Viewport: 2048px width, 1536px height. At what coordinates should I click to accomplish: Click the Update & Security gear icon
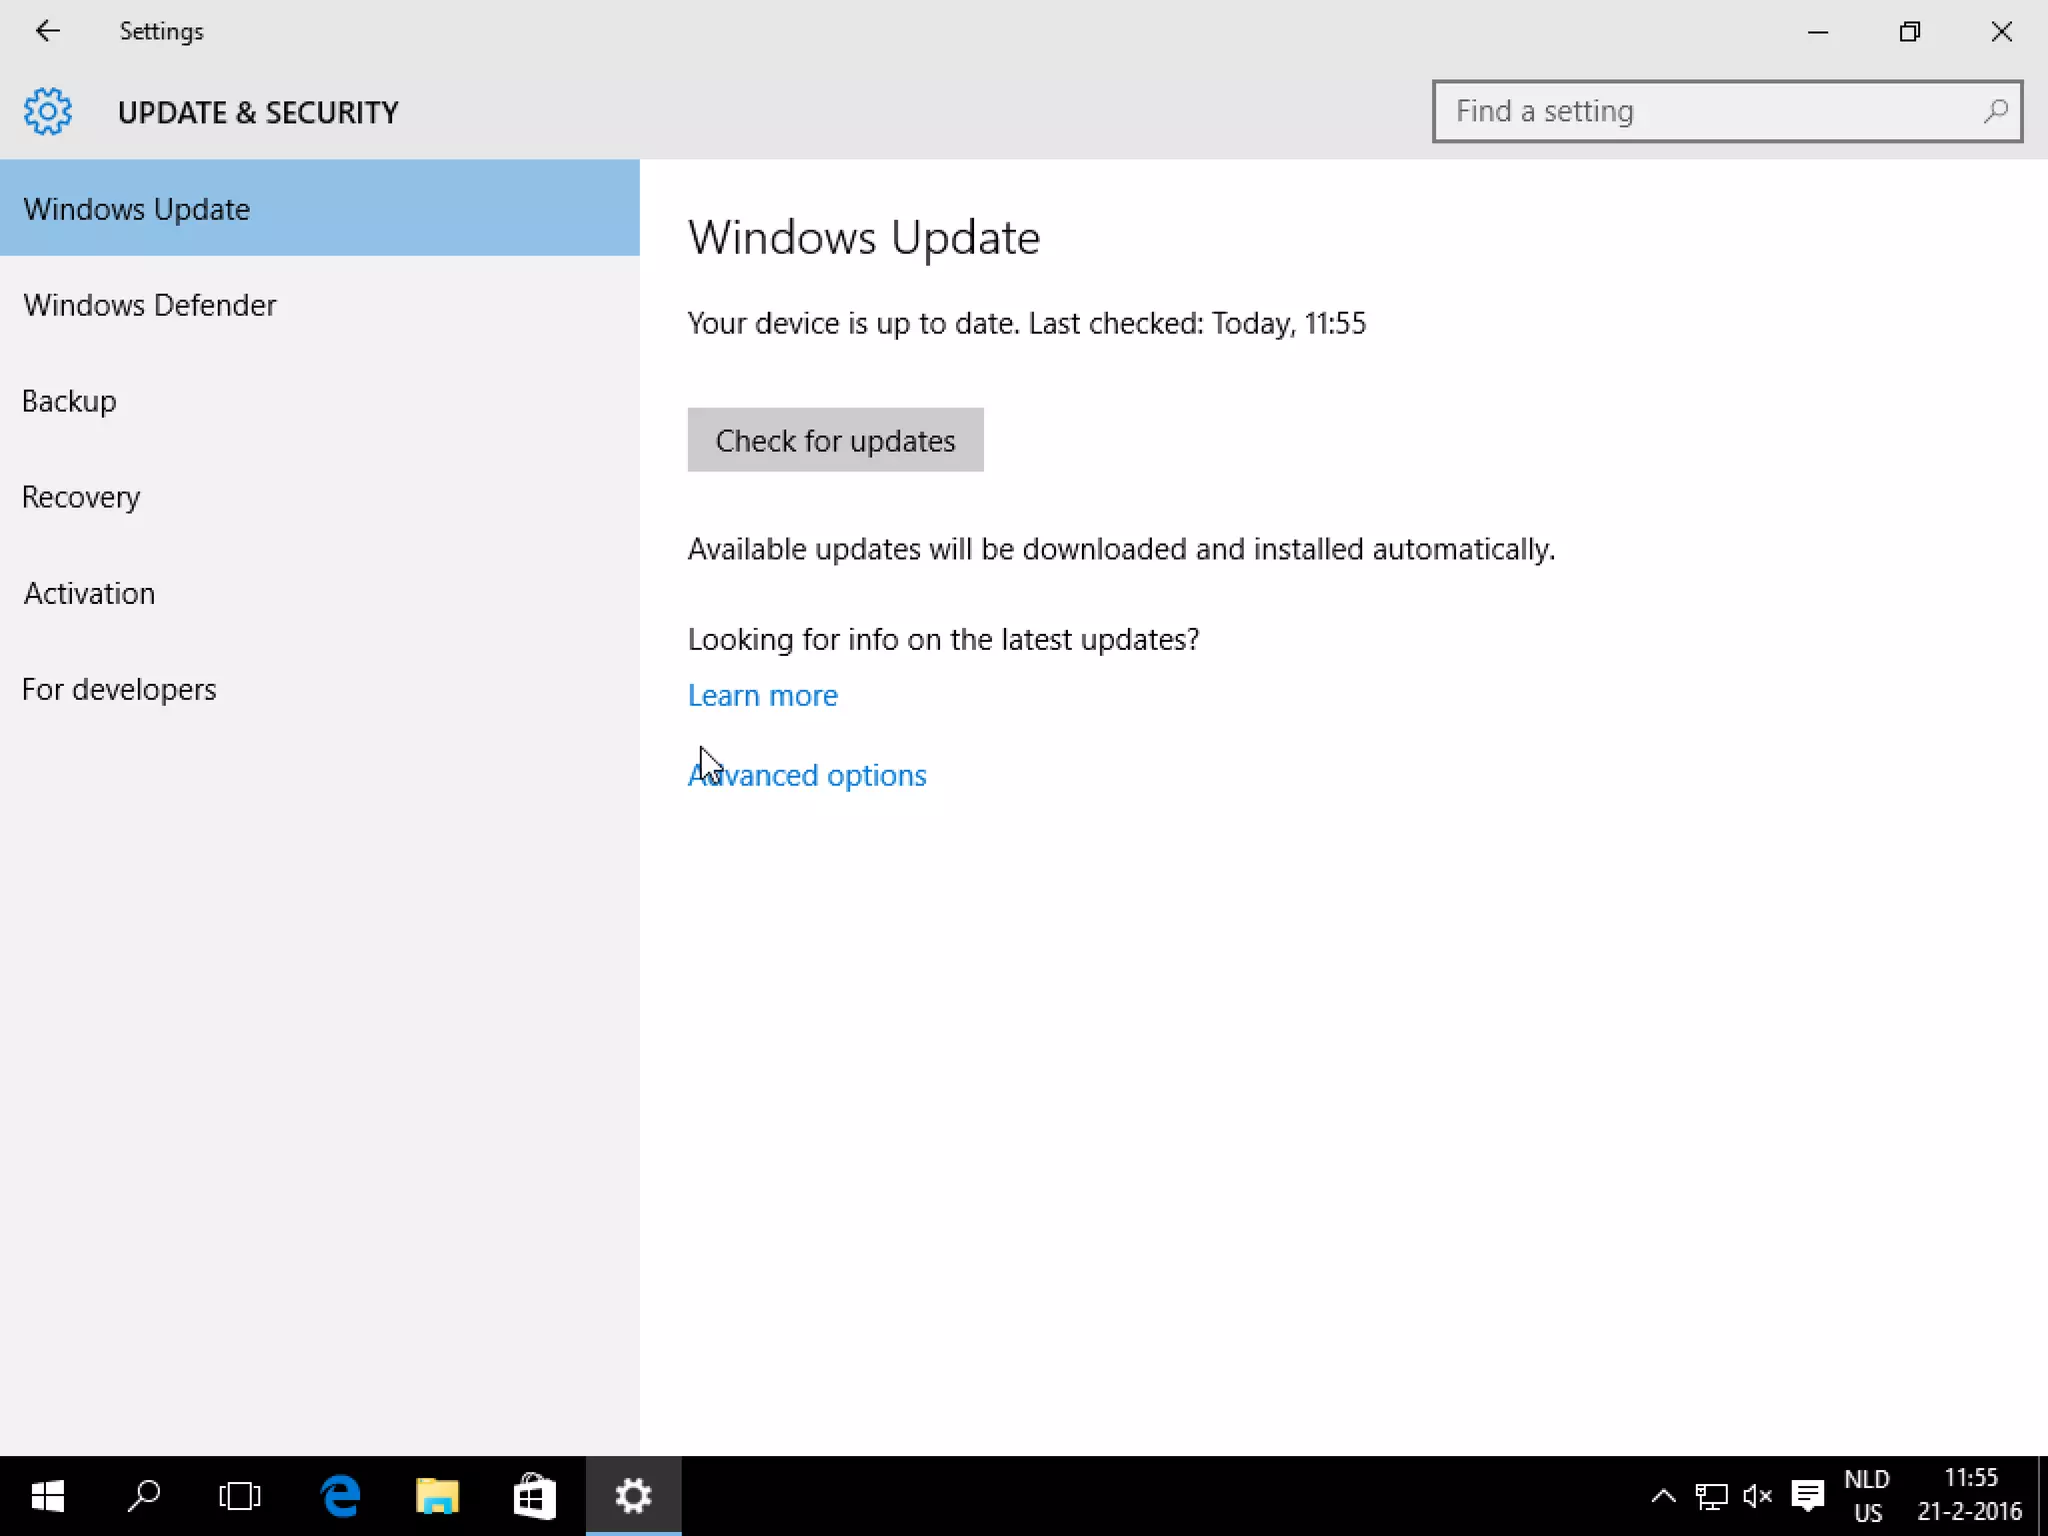tap(48, 111)
